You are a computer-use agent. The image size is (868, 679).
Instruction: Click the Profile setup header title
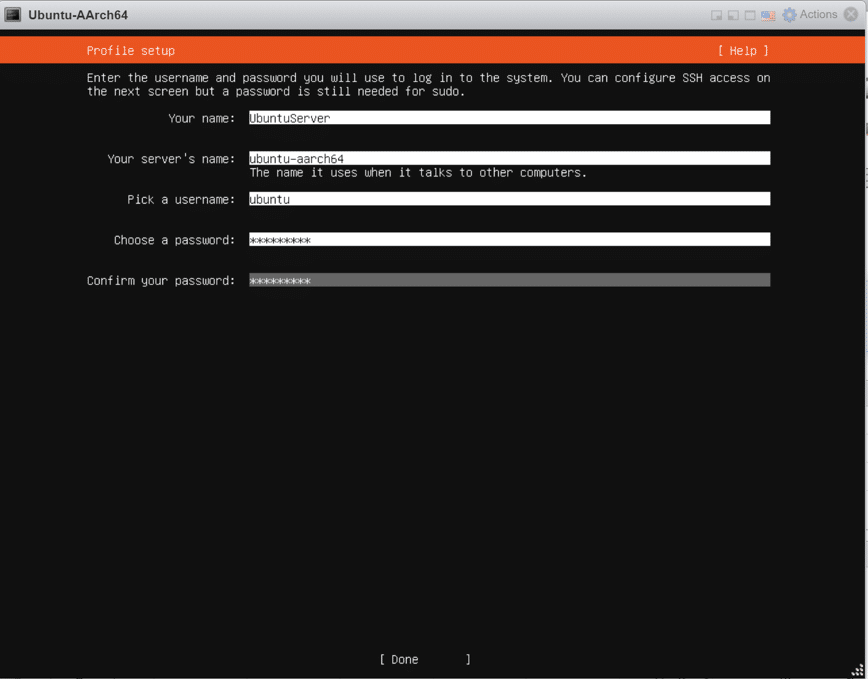(x=131, y=51)
